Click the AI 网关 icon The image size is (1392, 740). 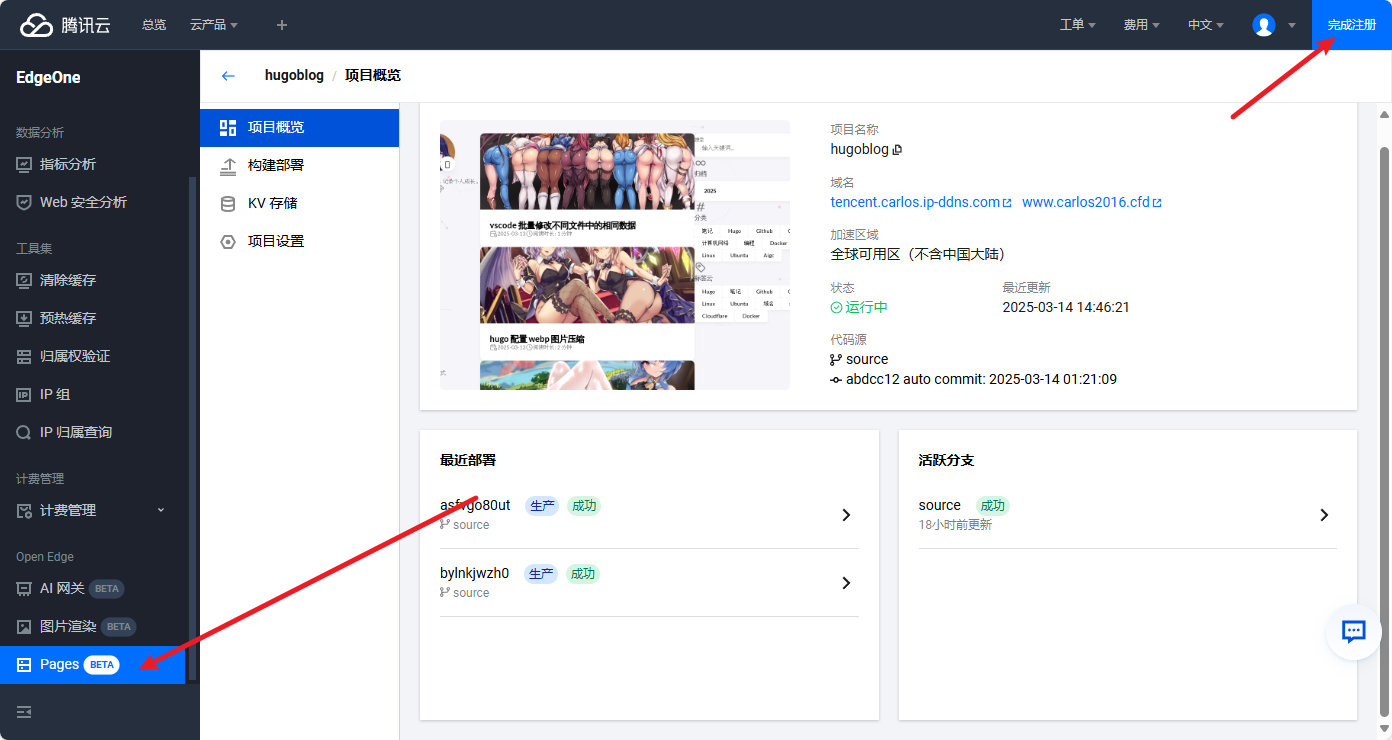[x=24, y=588]
